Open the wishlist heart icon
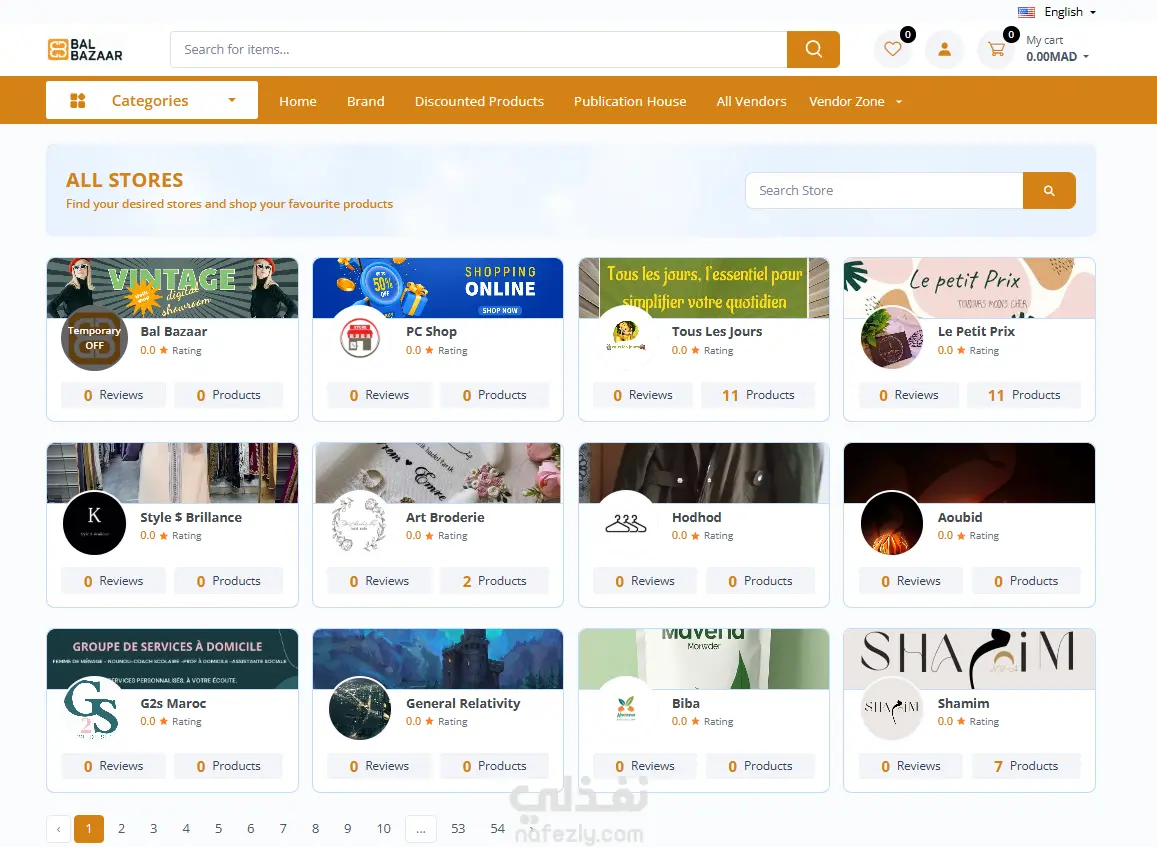The width and height of the screenshot is (1157, 847). coord(893,49)
